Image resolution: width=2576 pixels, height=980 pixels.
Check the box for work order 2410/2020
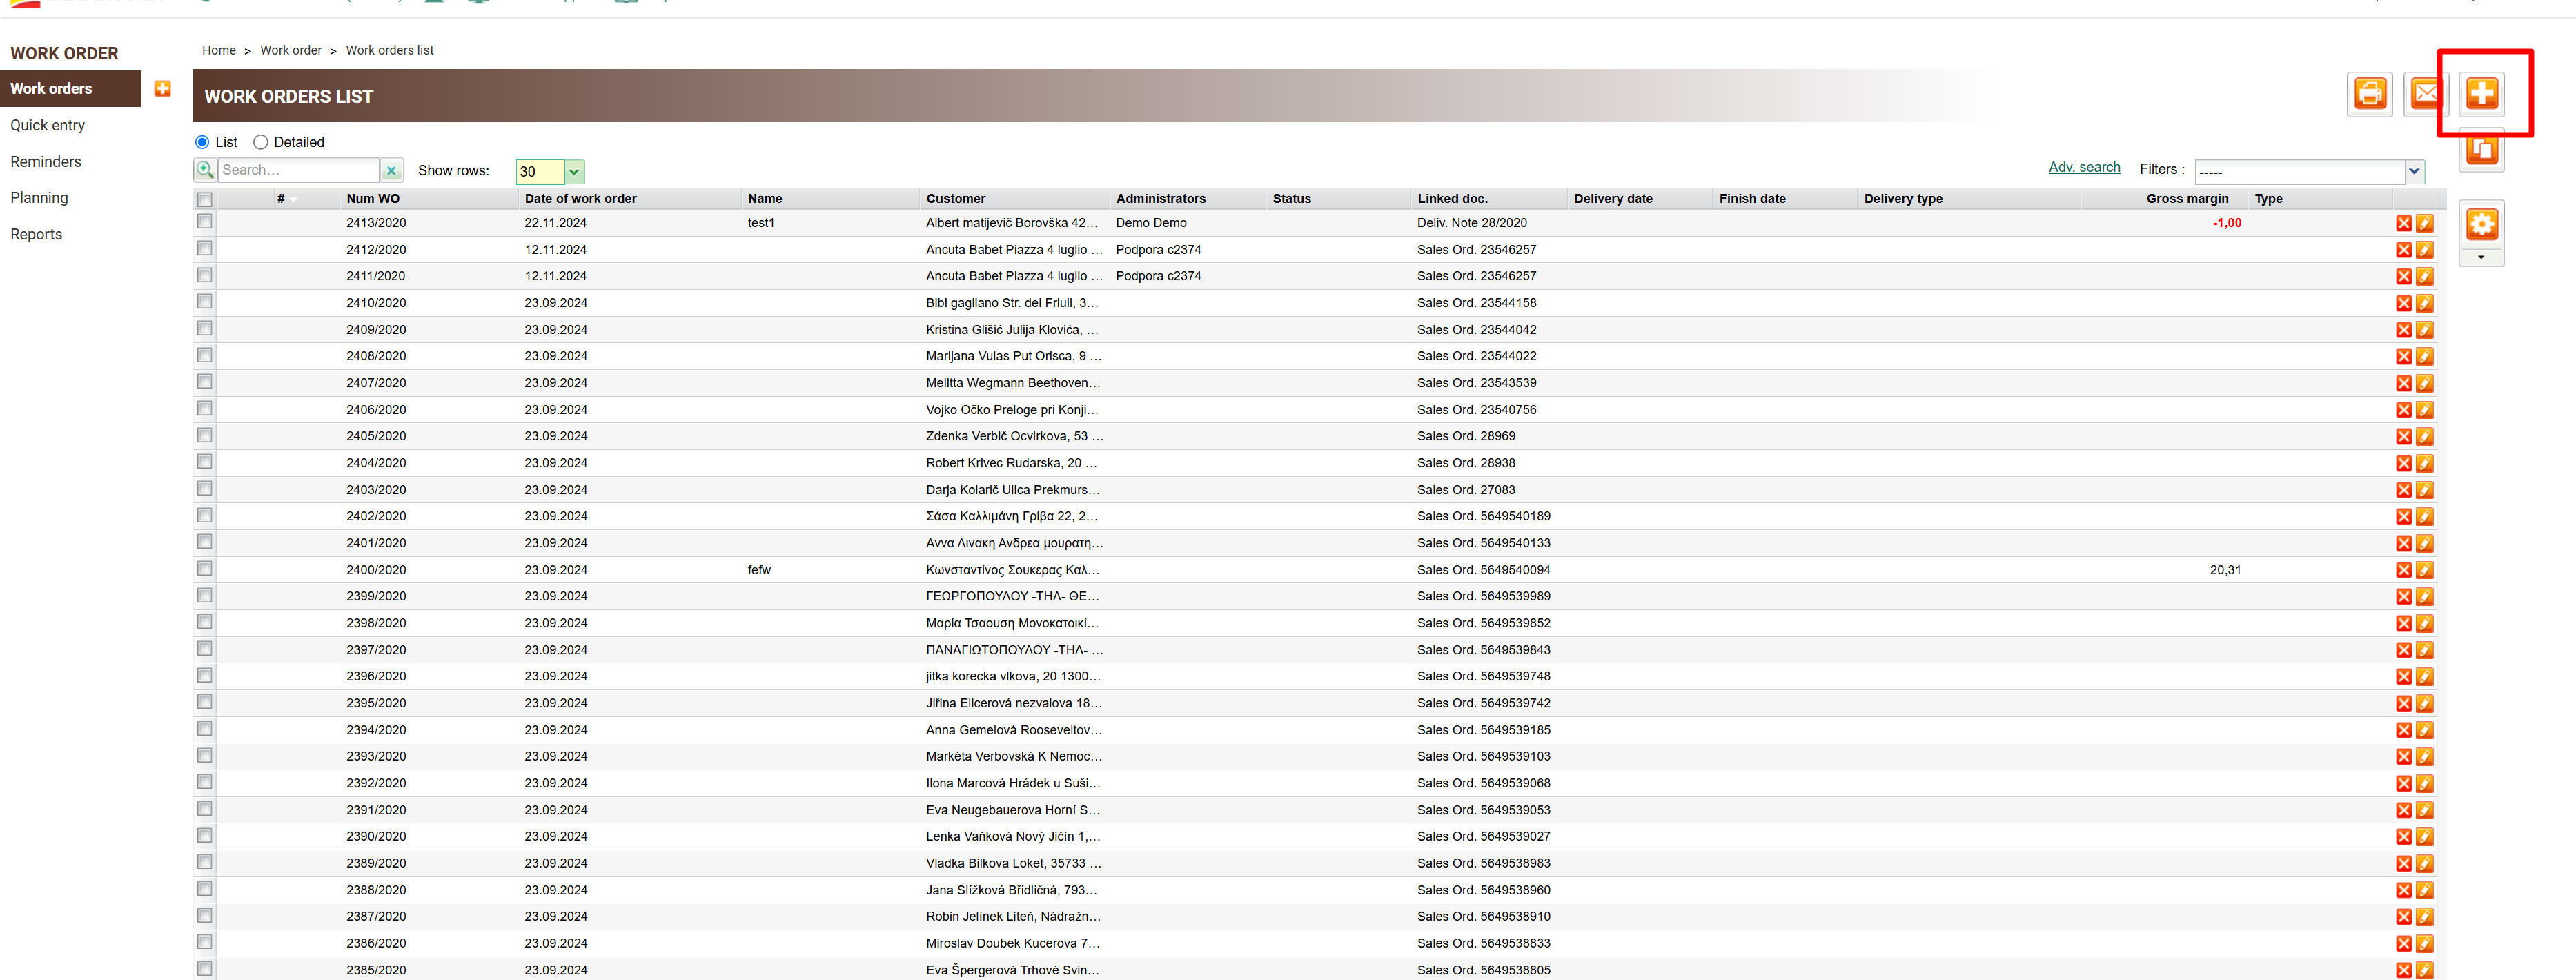click(x=205, y=302)
